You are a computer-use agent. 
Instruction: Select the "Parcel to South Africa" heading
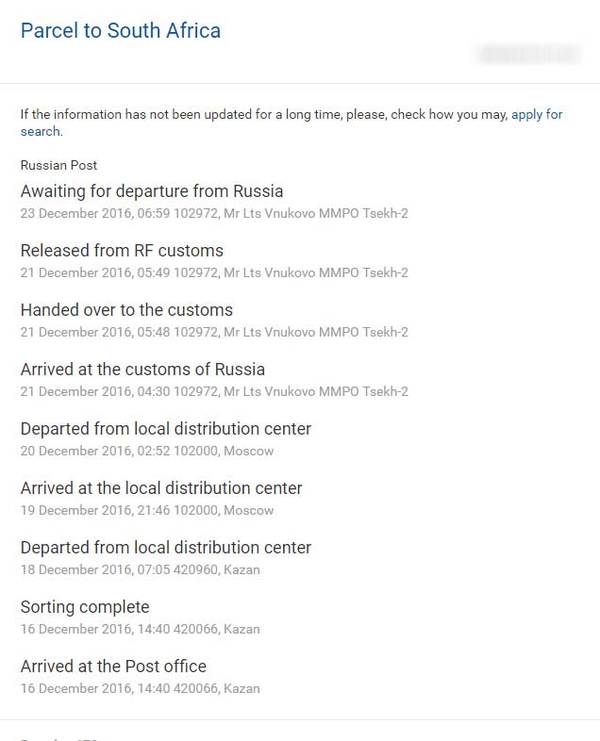121,31
